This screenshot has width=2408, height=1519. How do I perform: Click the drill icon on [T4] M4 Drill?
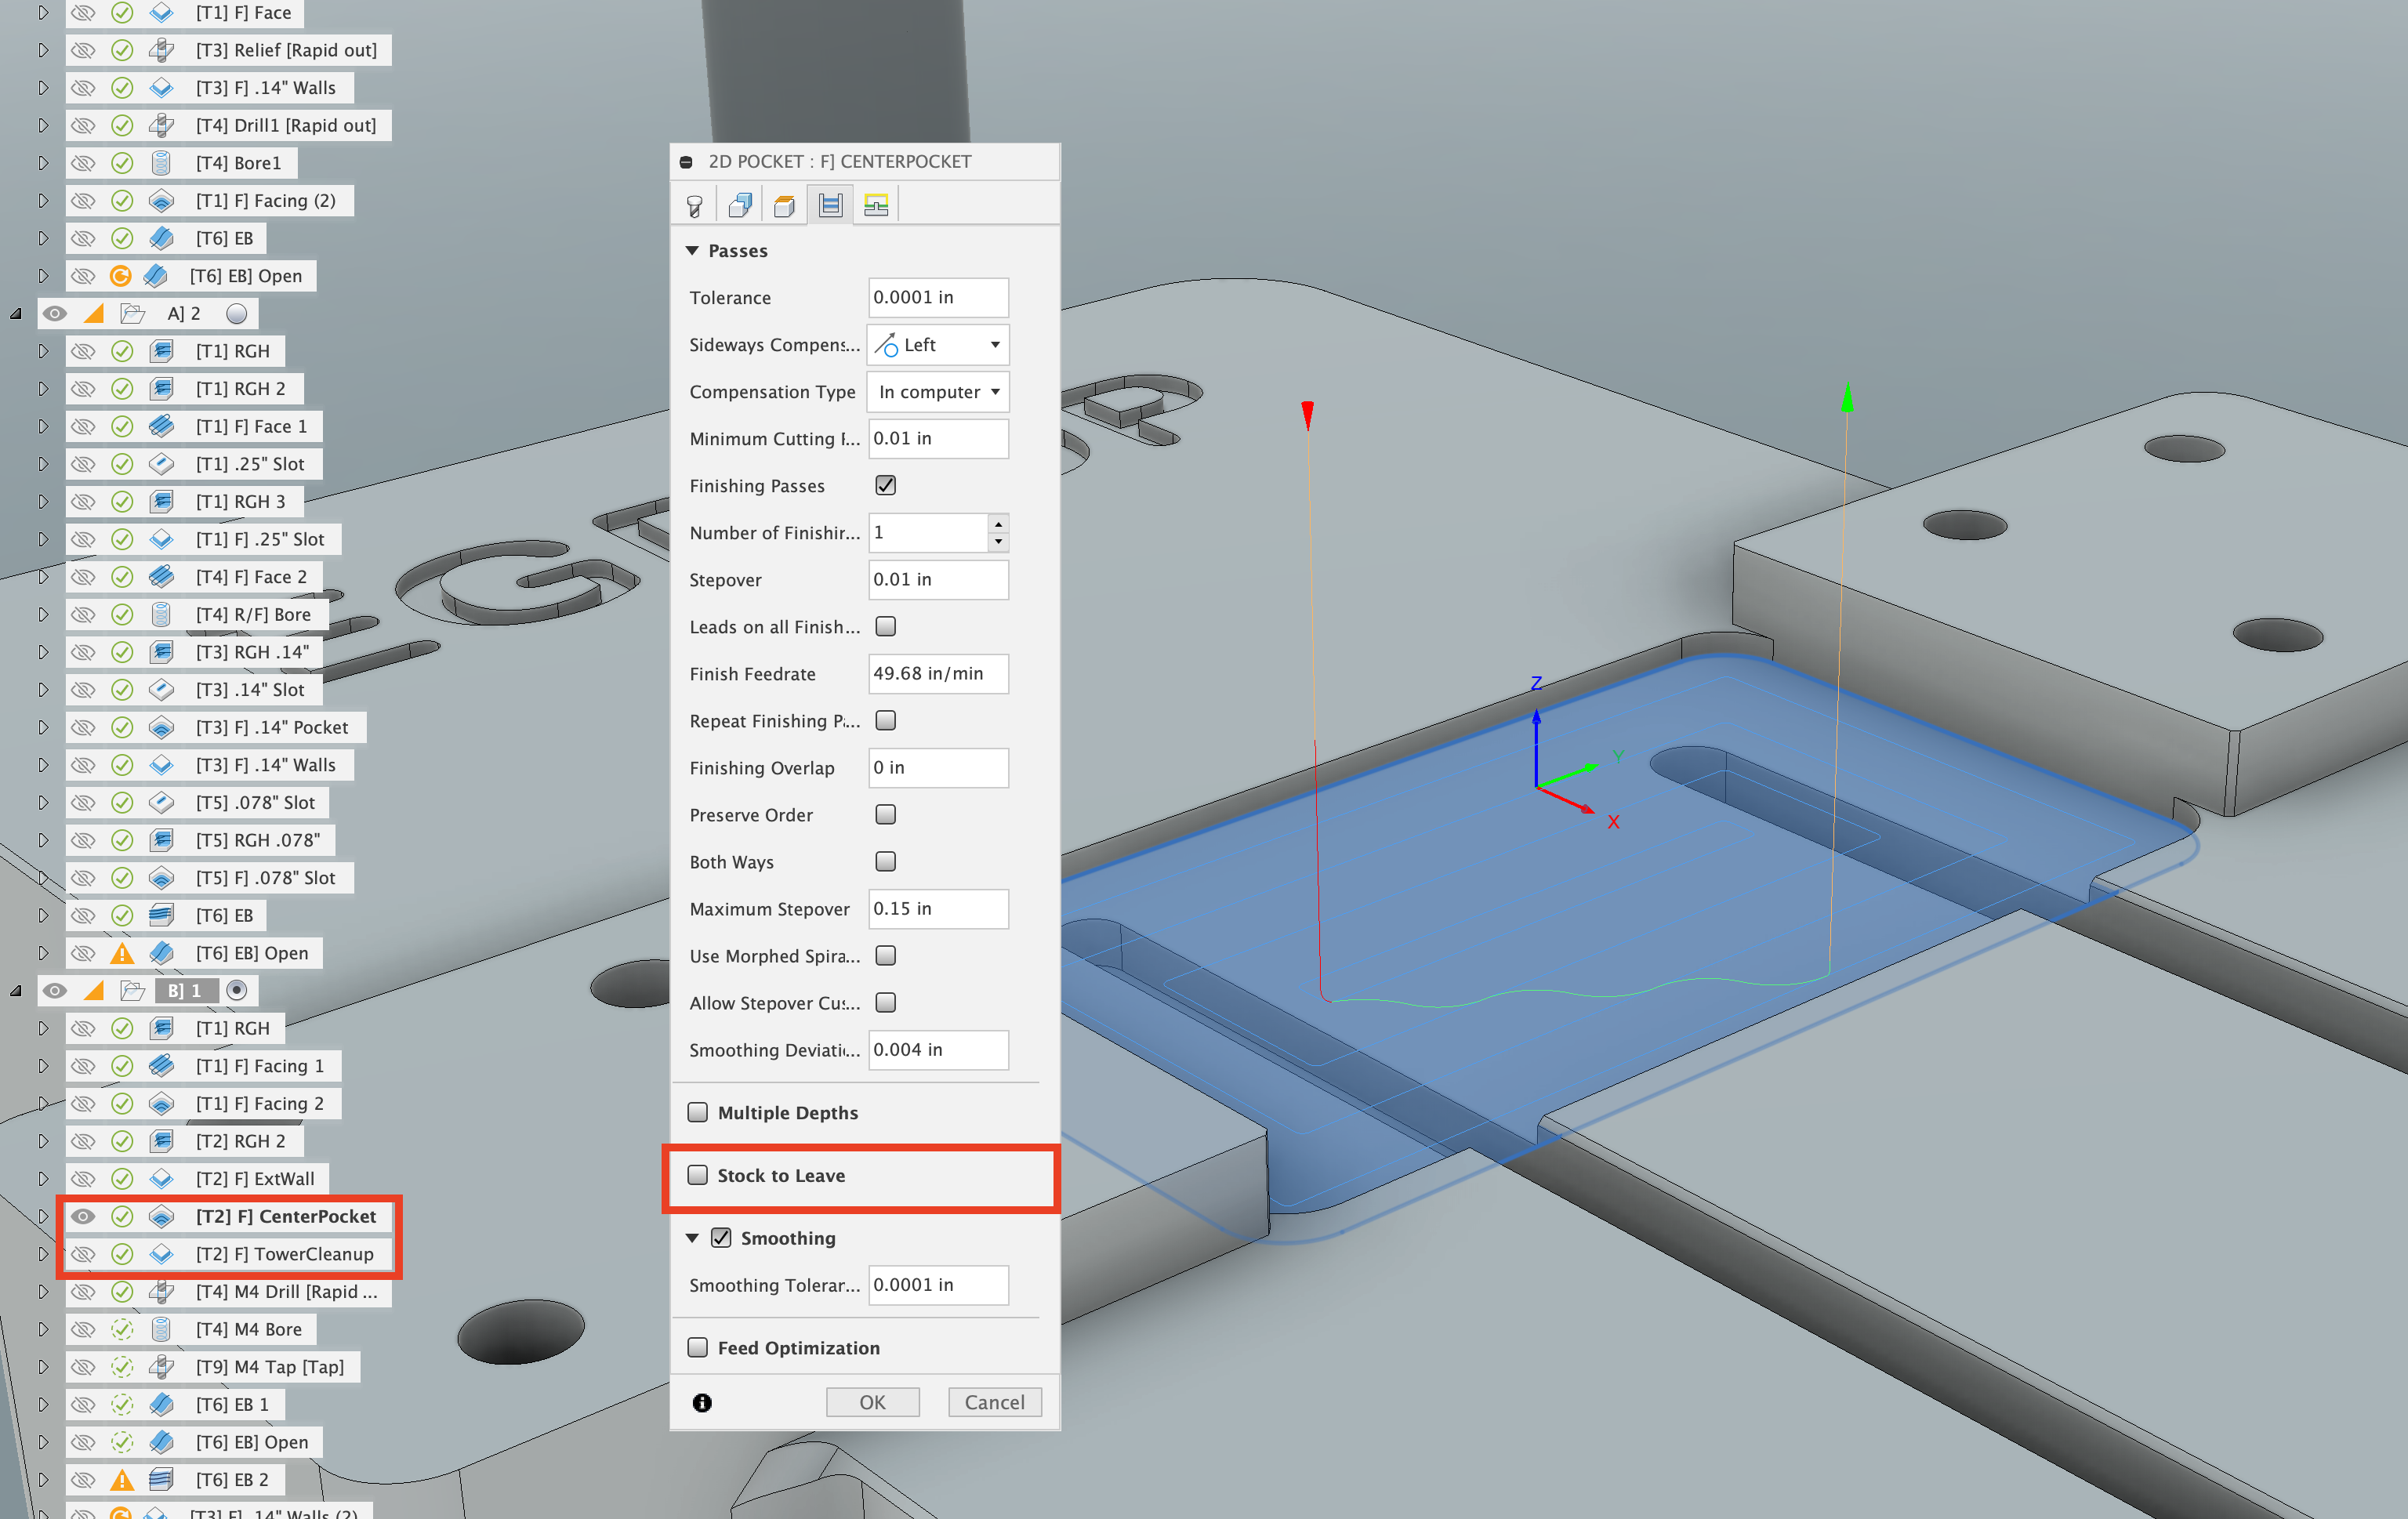point(161,1292)
